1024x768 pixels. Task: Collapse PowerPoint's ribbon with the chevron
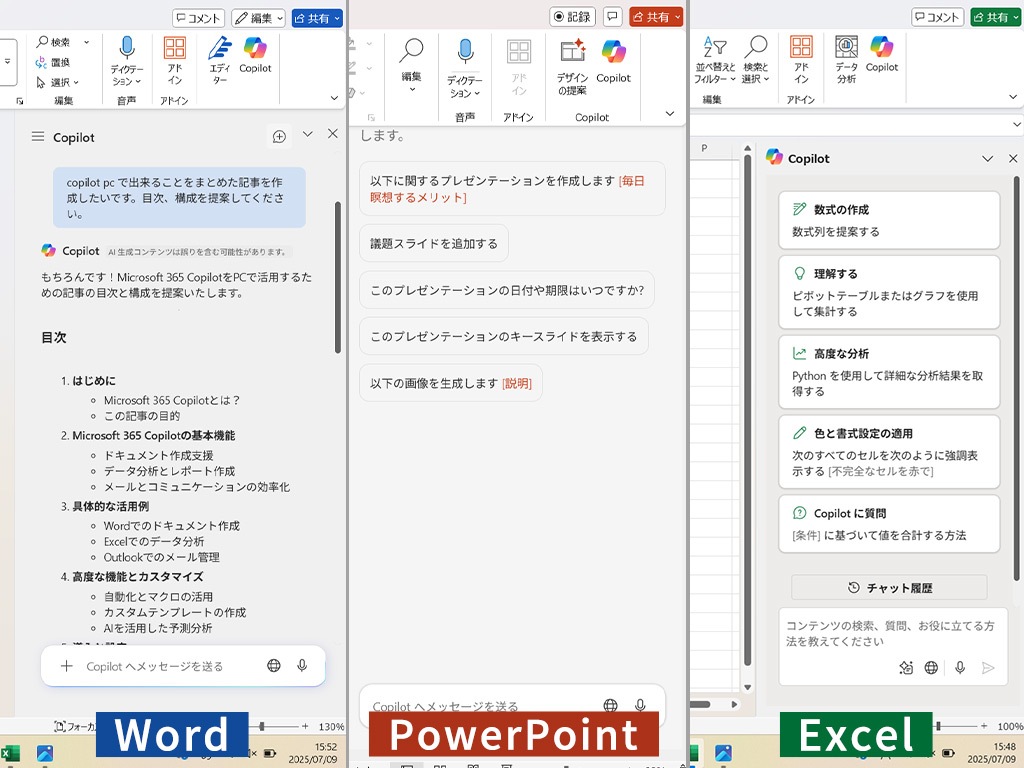[x=669, y=114]
